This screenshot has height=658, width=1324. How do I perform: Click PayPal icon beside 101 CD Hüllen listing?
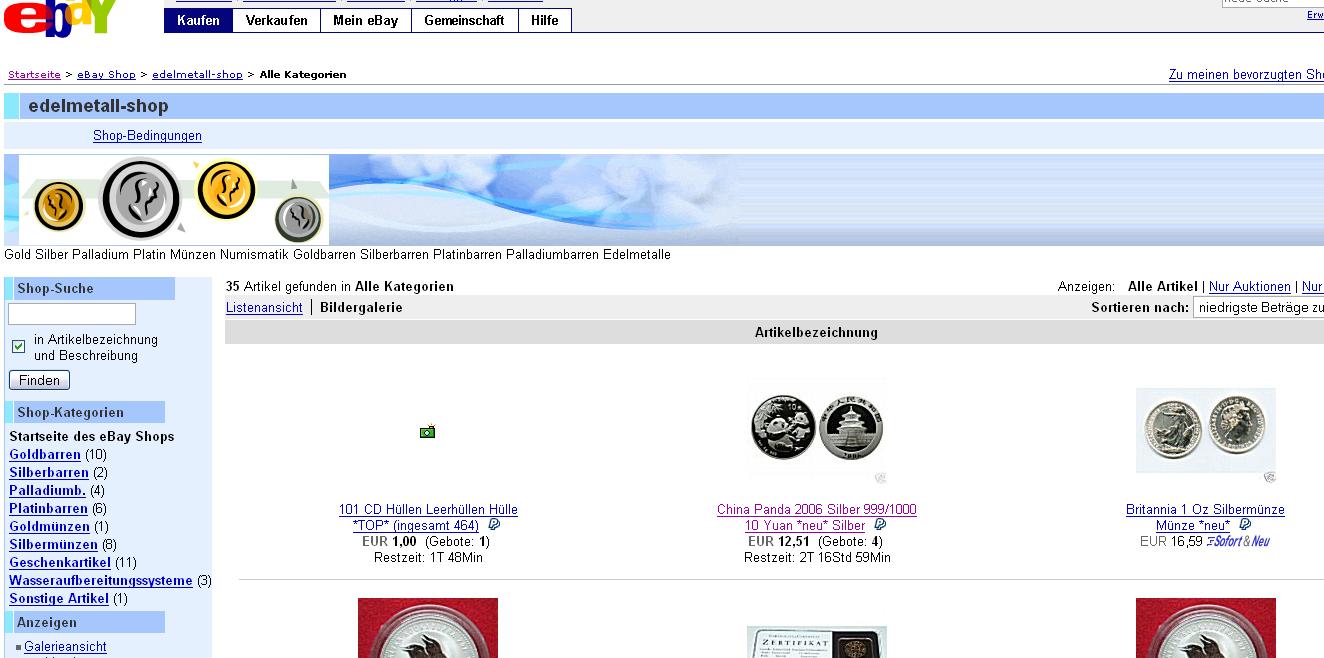point(494,525)
